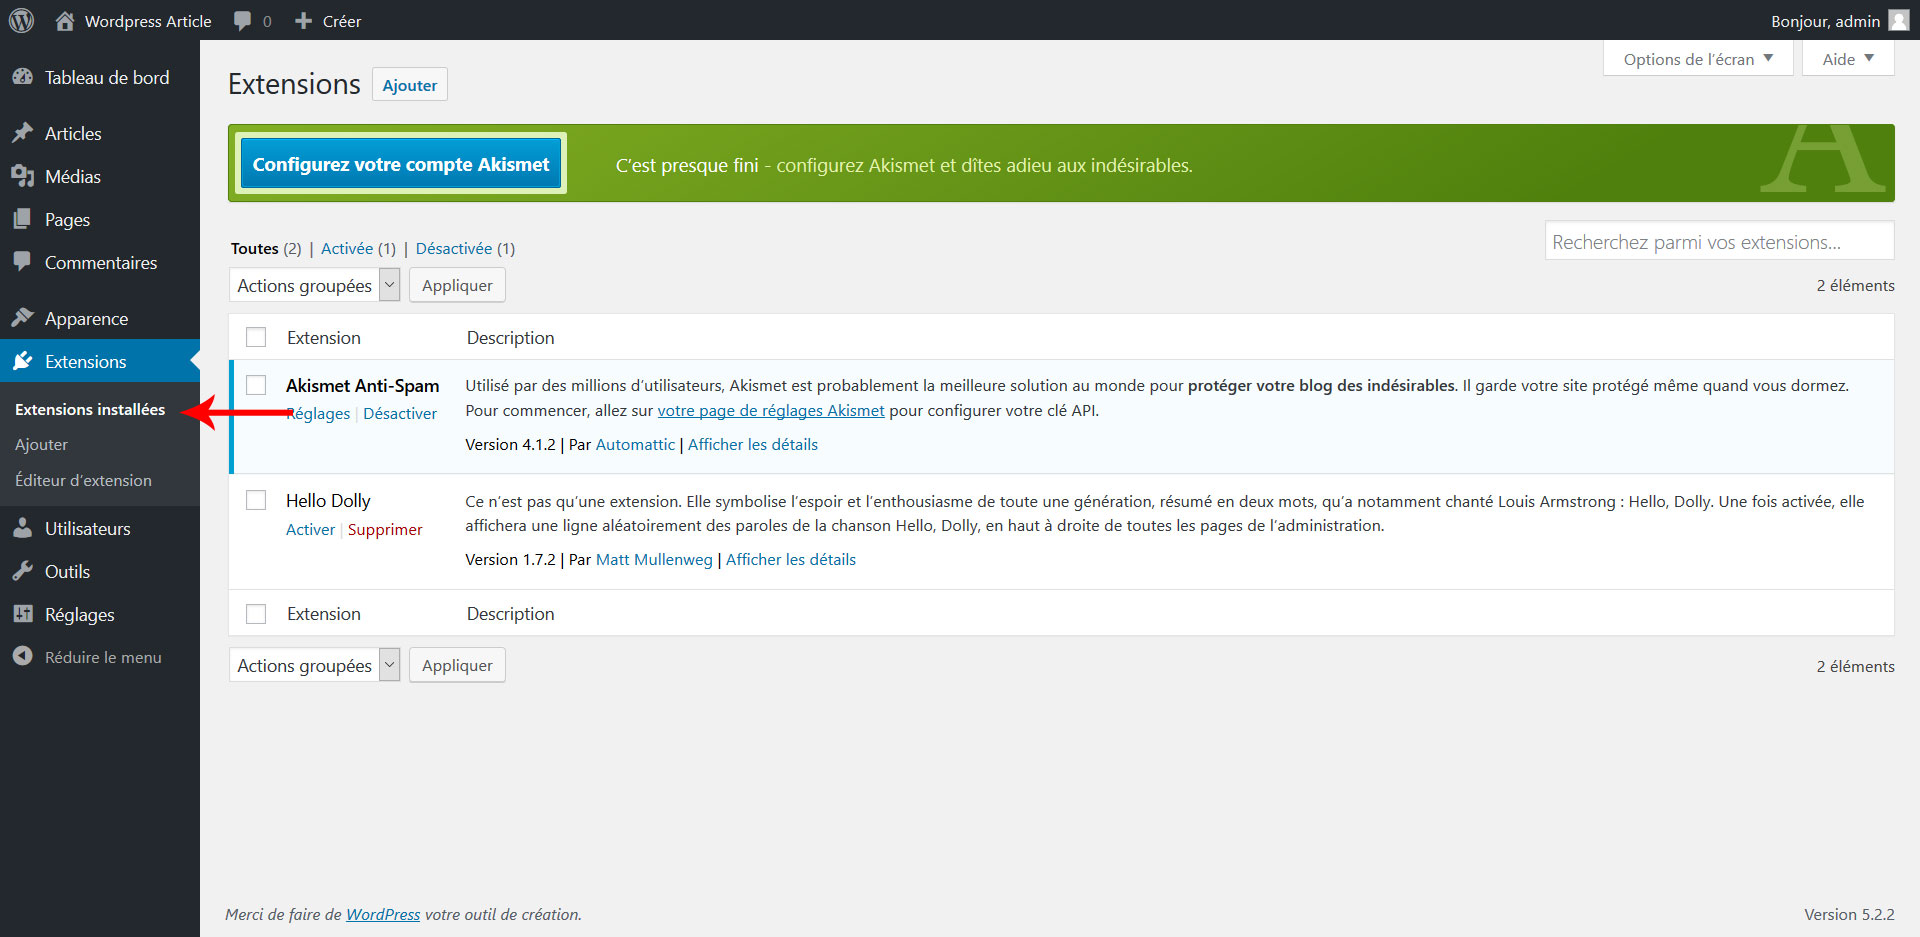This screenshot has width=1920, height=937.
Task: Click the Outils wrench icon
Action: point(23,571)
